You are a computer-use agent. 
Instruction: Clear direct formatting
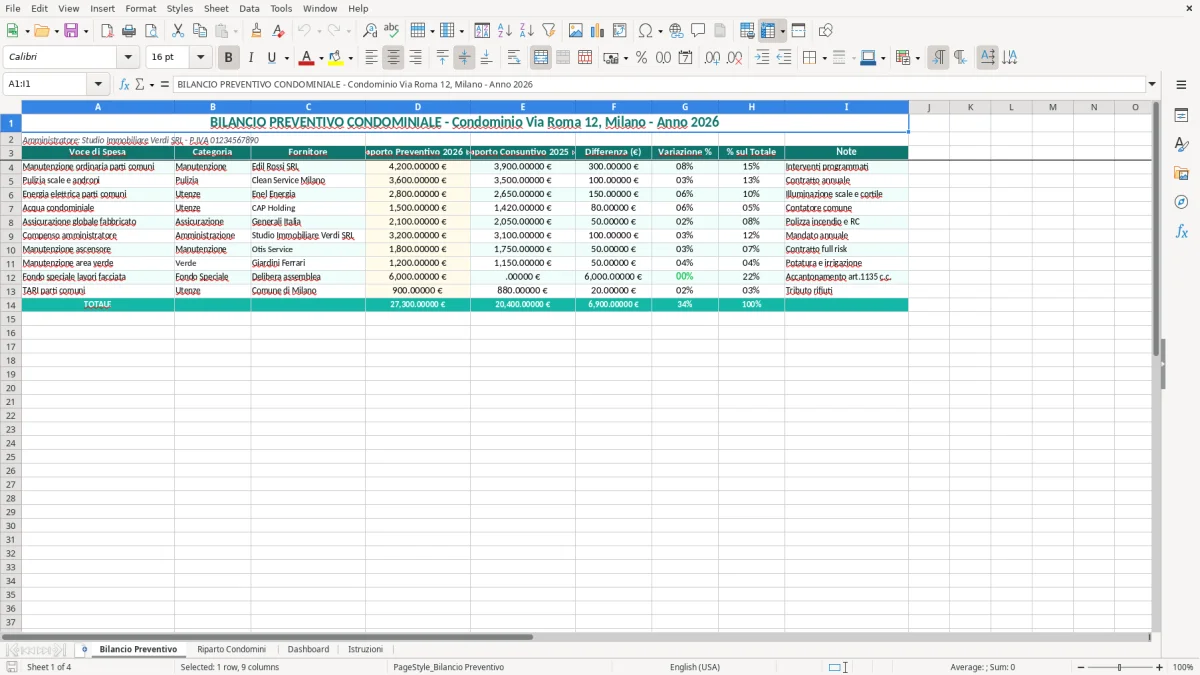coord(278,31)
